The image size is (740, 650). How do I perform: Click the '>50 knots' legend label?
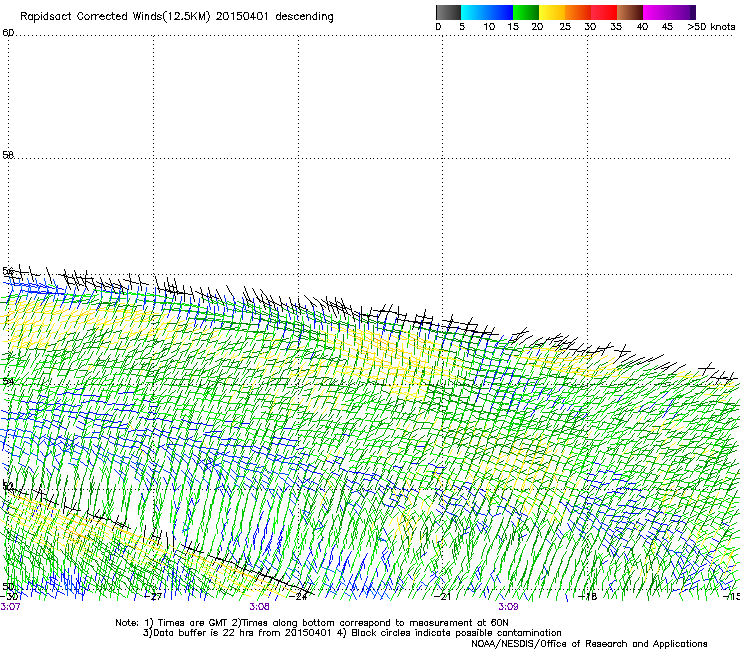(711, 27)
